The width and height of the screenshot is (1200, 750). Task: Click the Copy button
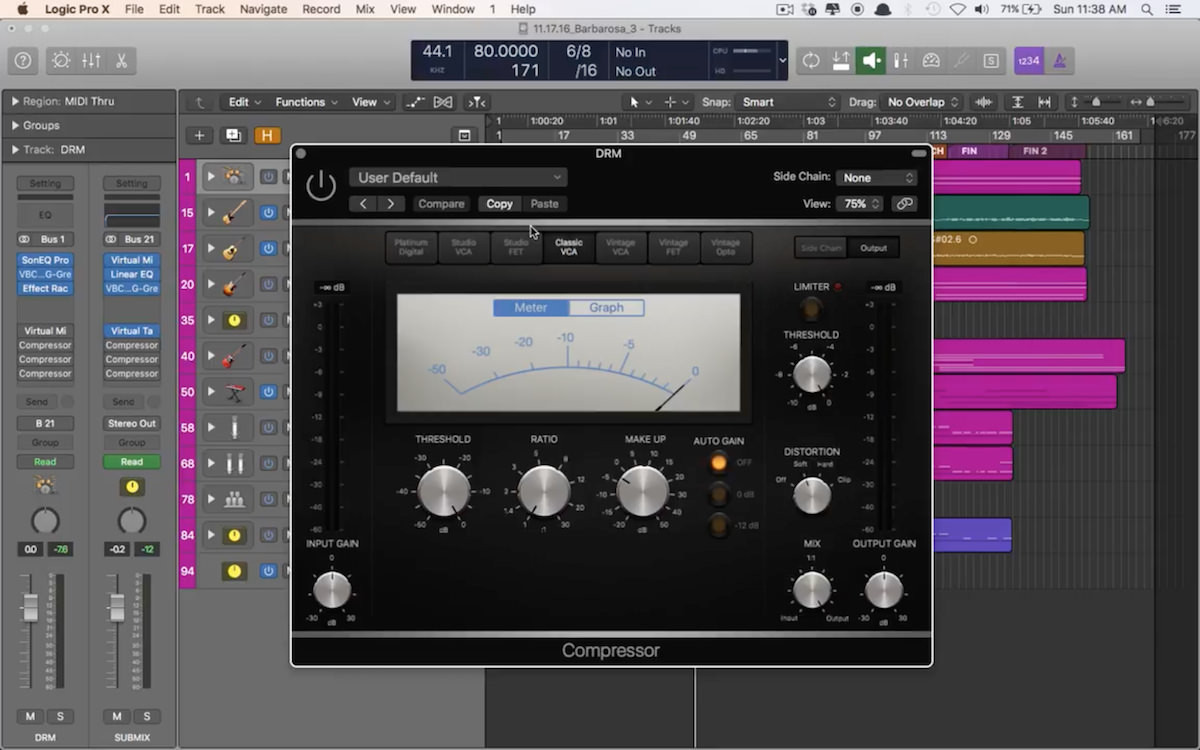tap(499, 204)
